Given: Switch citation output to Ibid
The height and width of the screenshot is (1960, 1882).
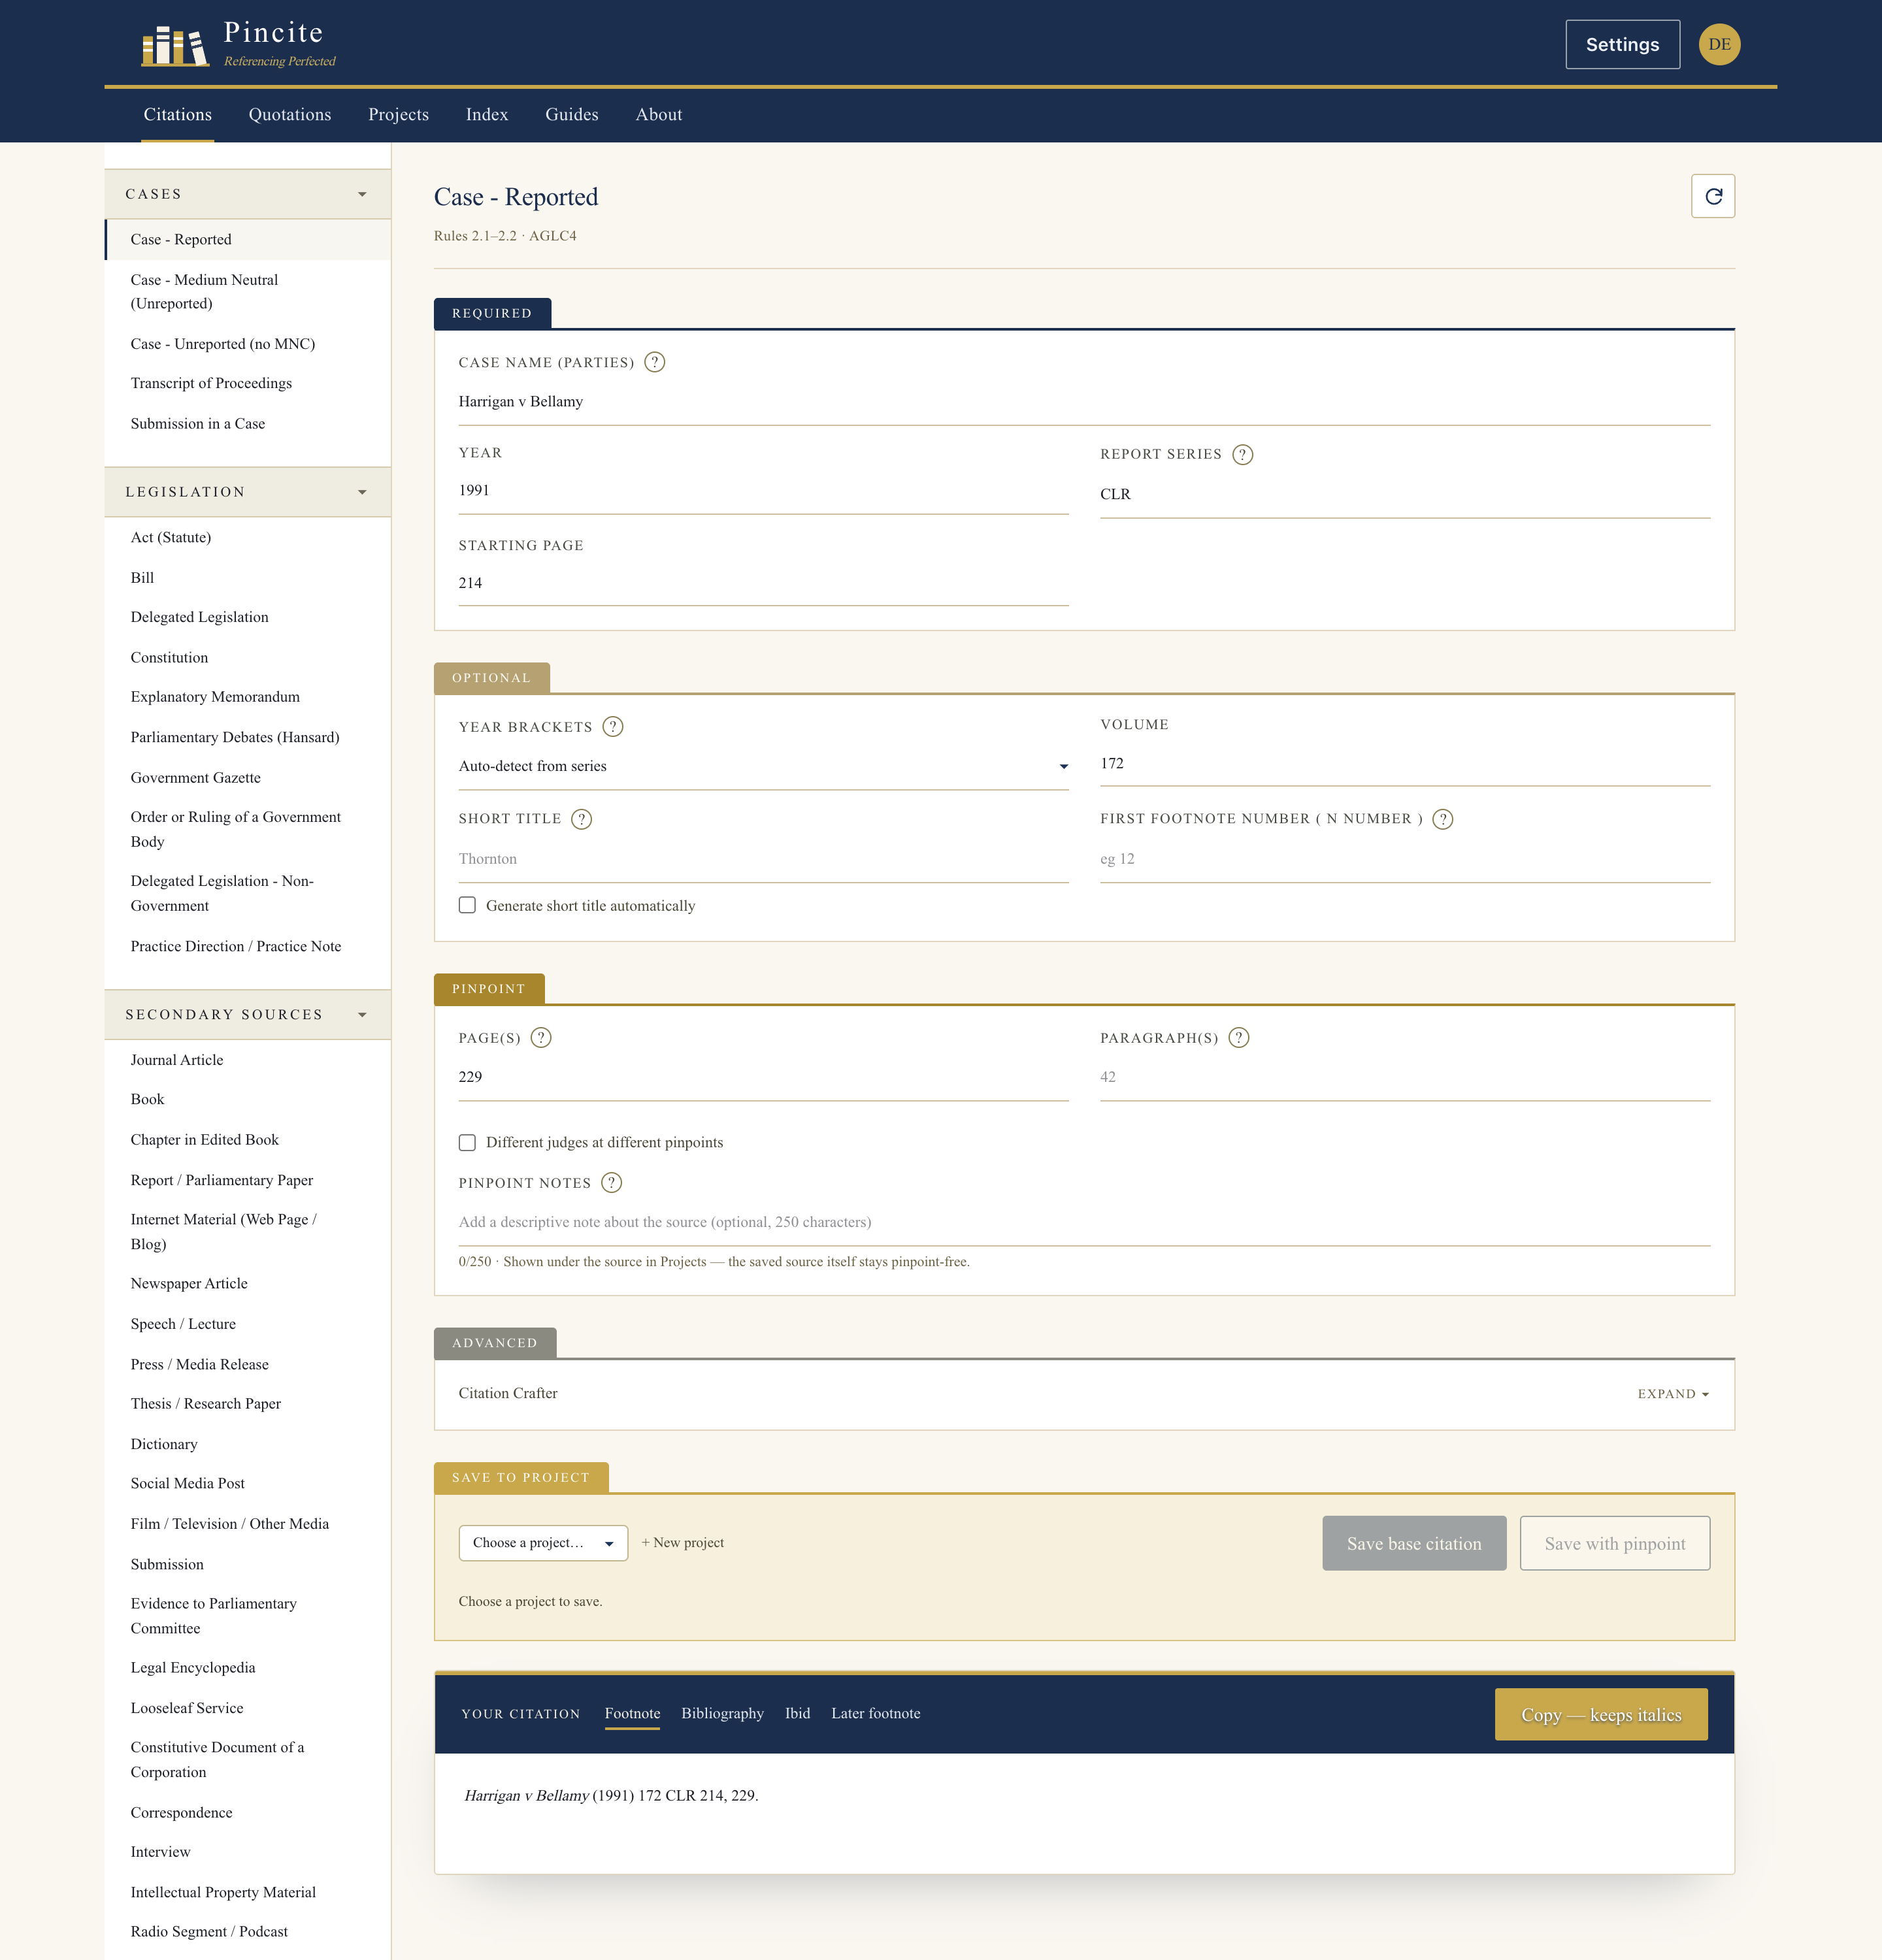Looking at the screenshot, I should pos(797,1714).
